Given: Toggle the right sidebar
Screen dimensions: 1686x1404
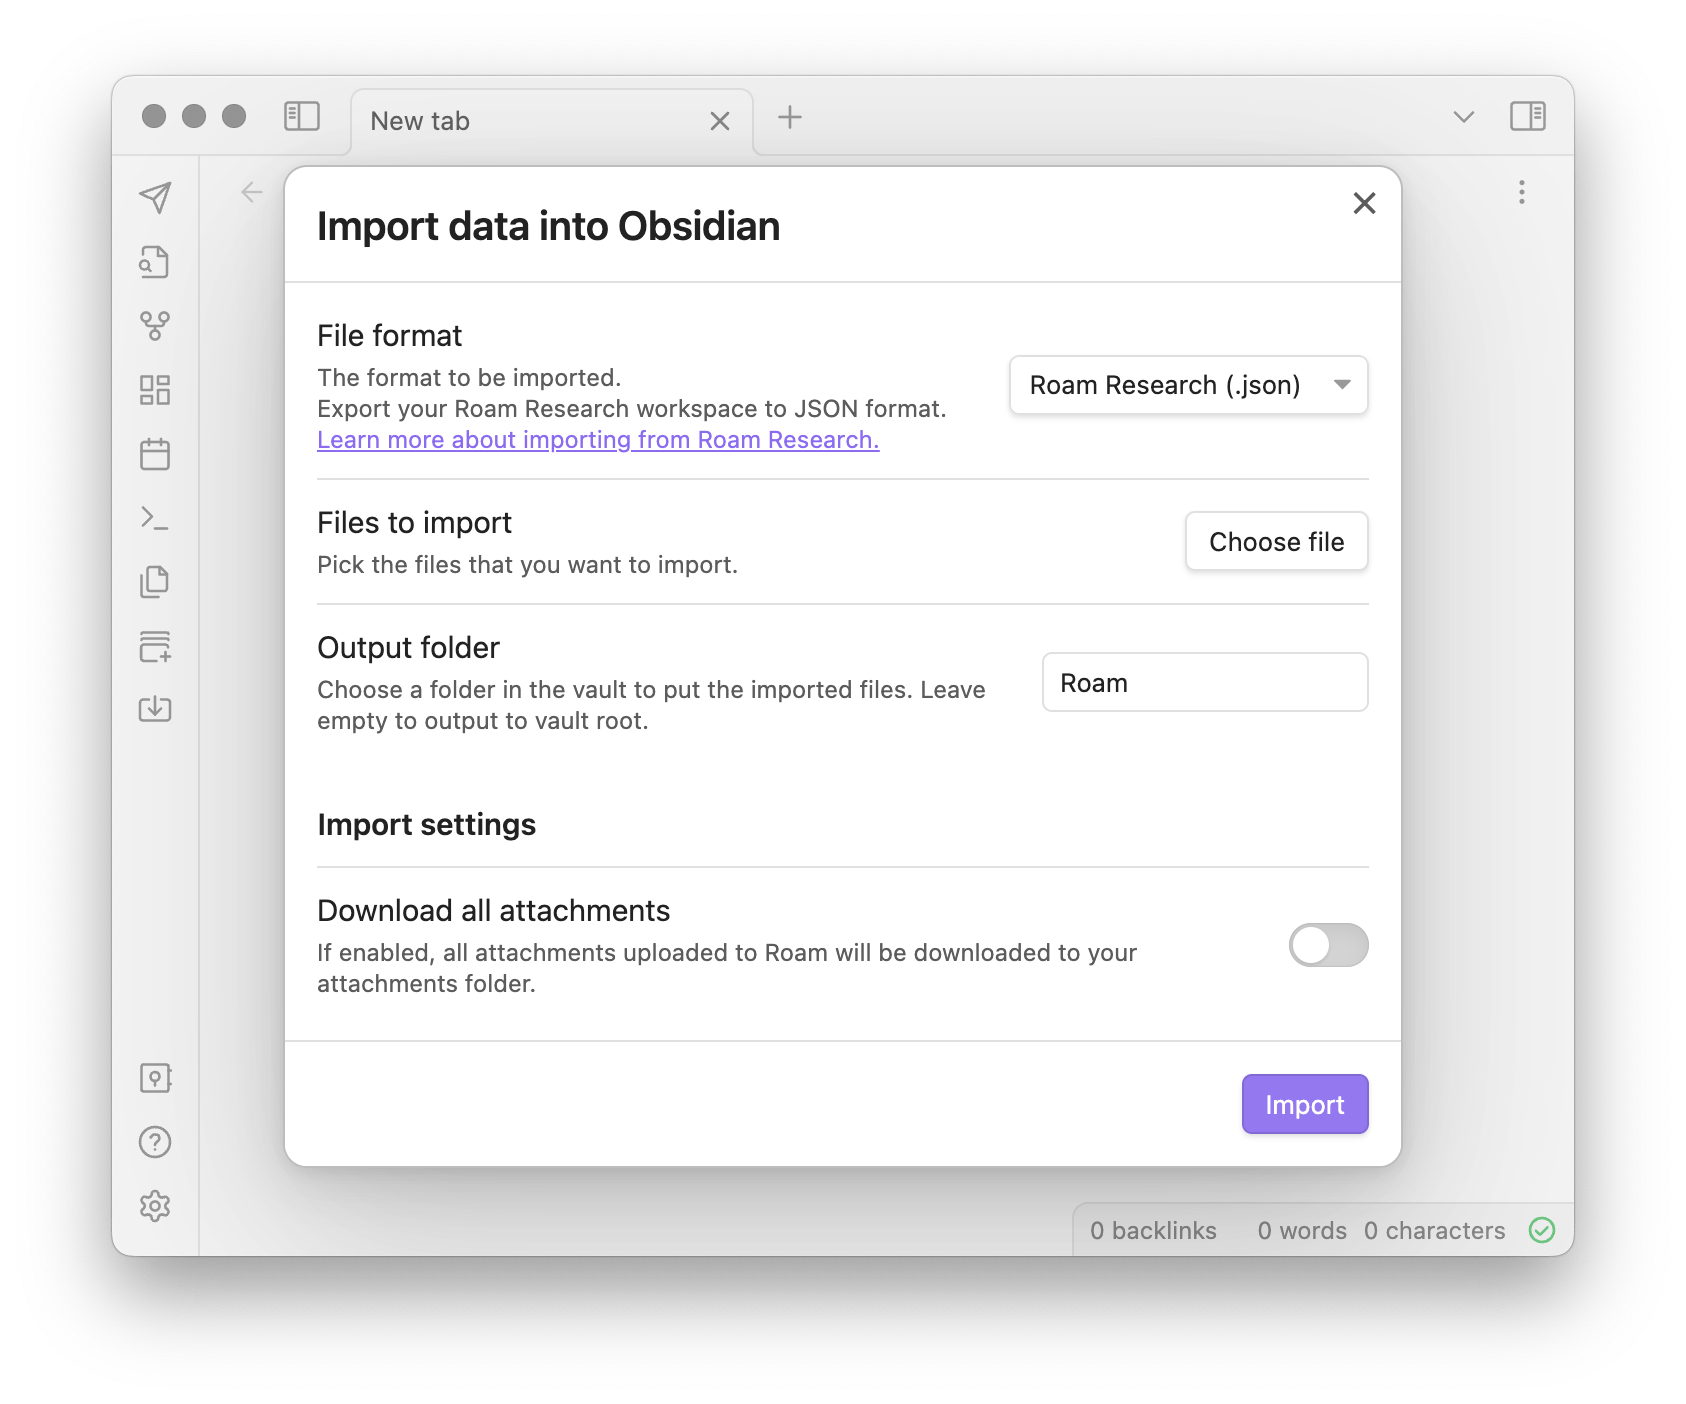Looking at the screenshot, I should (x=1527, y=117).
